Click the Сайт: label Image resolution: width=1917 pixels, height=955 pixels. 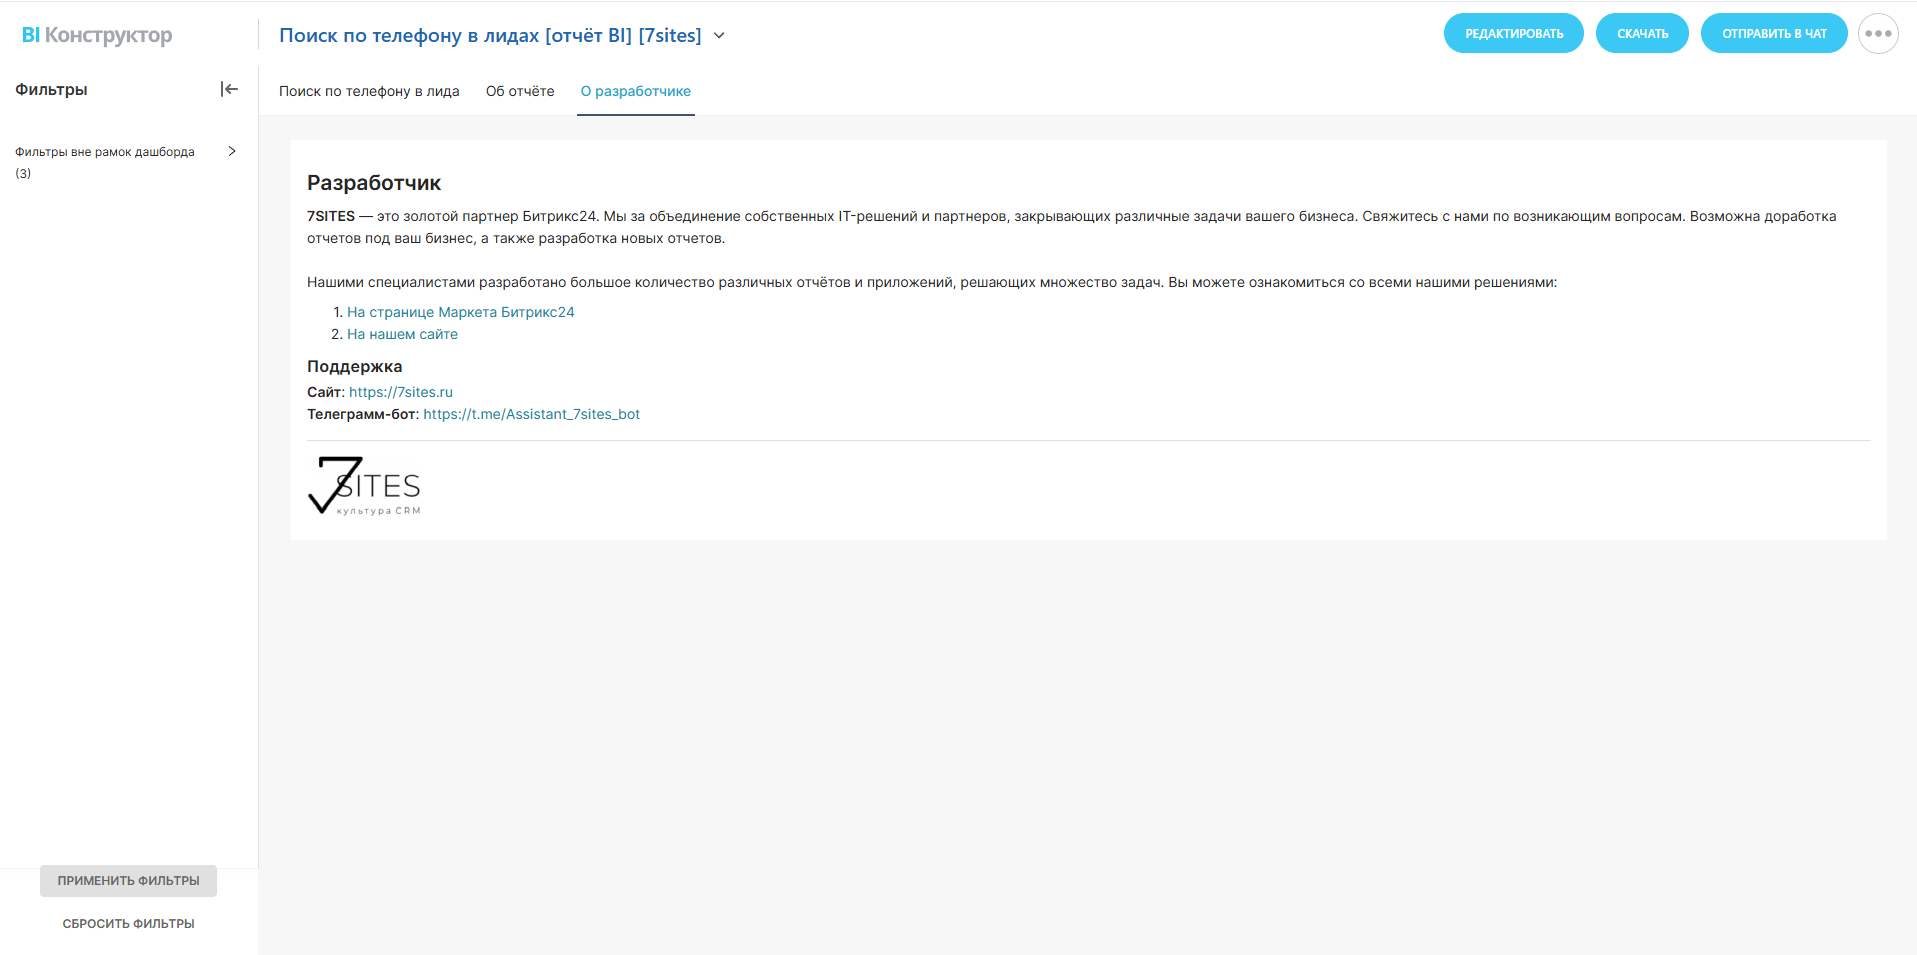326,392
